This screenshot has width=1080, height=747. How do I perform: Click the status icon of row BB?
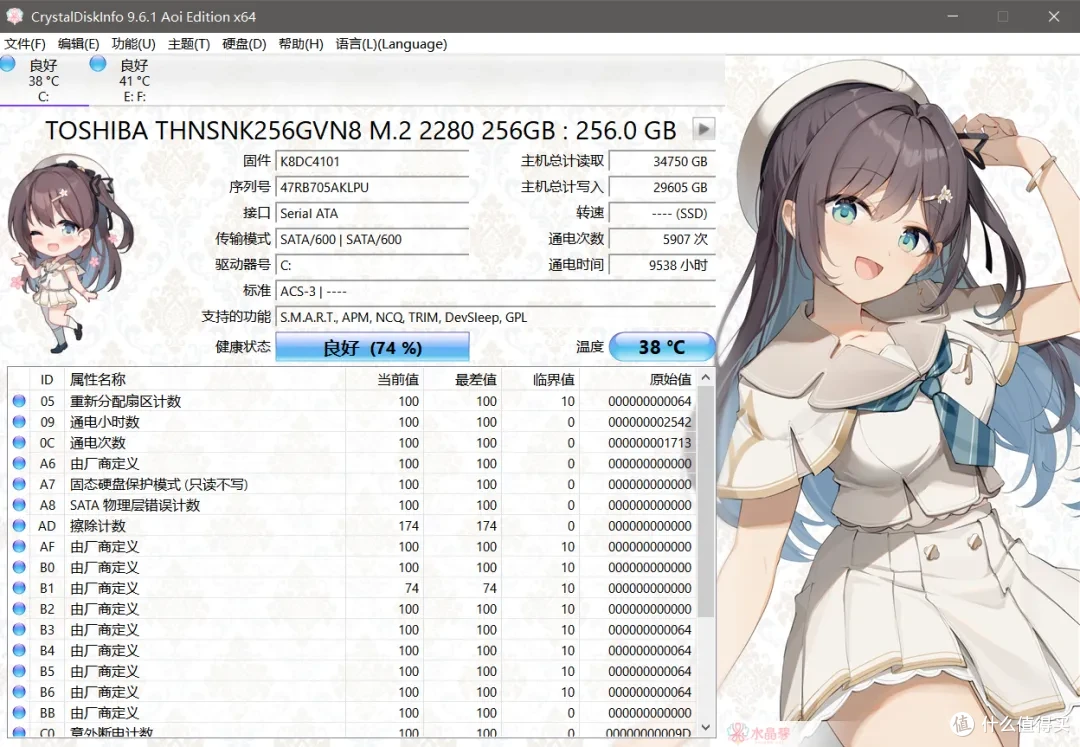pos(19,713)
